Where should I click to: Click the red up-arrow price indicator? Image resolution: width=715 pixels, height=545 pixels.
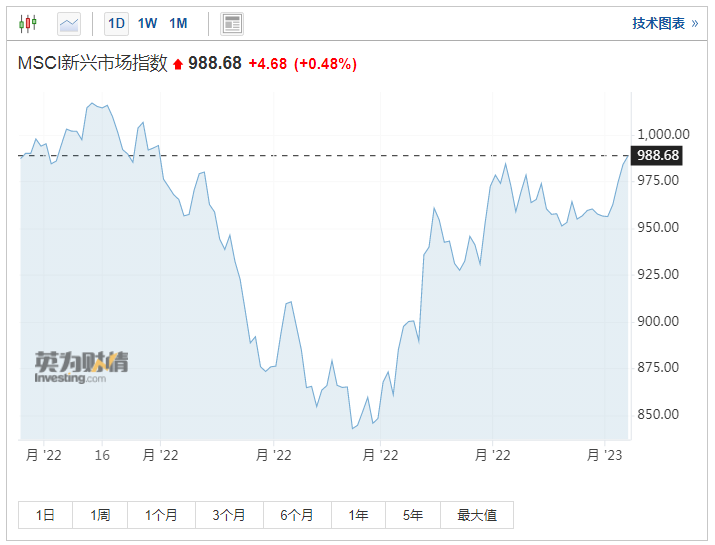pyautogui.click(x=178, y=64)
